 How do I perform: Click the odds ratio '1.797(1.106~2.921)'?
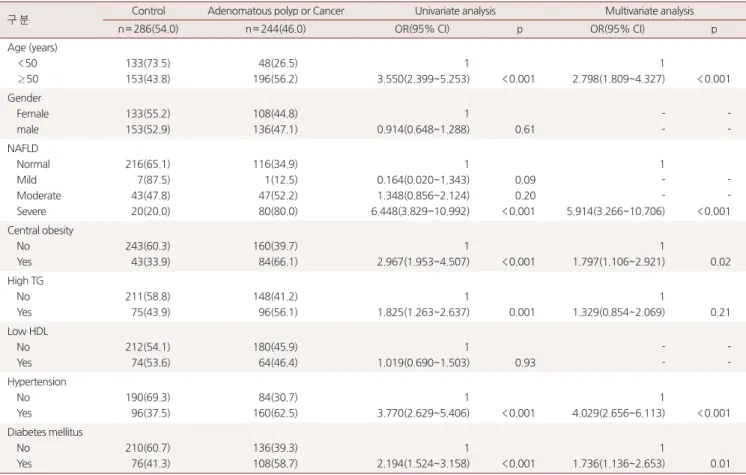pyautogui.click(x=618, y=262)
